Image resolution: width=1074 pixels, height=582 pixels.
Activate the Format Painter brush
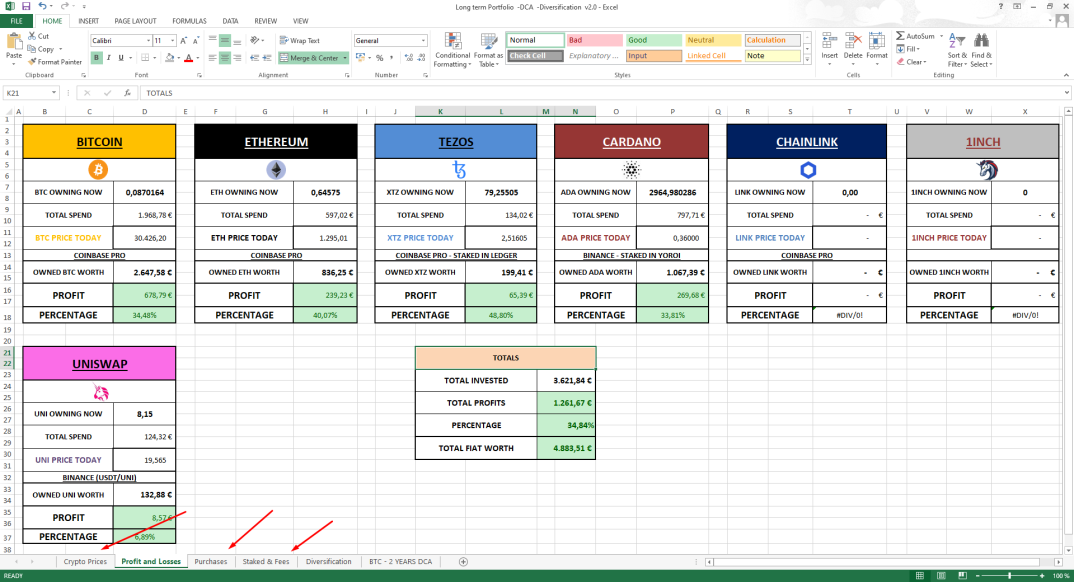(32, 62)
